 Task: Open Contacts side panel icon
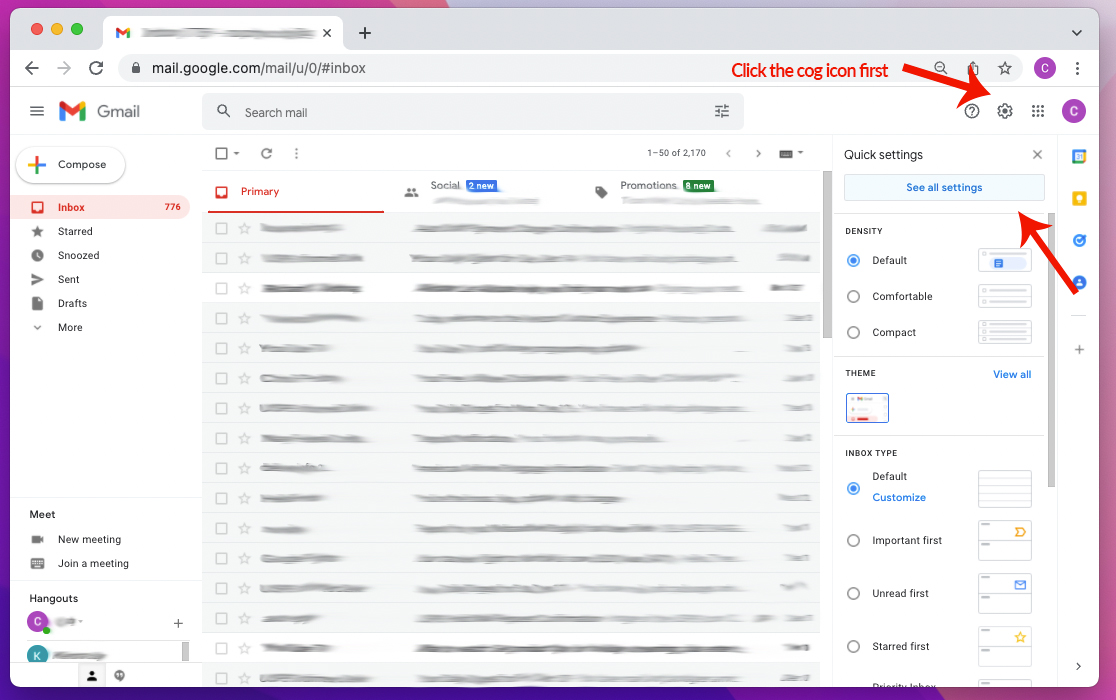point(1079,282)
